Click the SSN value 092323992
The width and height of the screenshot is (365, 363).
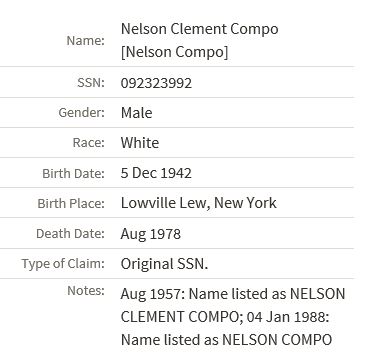(x=156, y=83)
